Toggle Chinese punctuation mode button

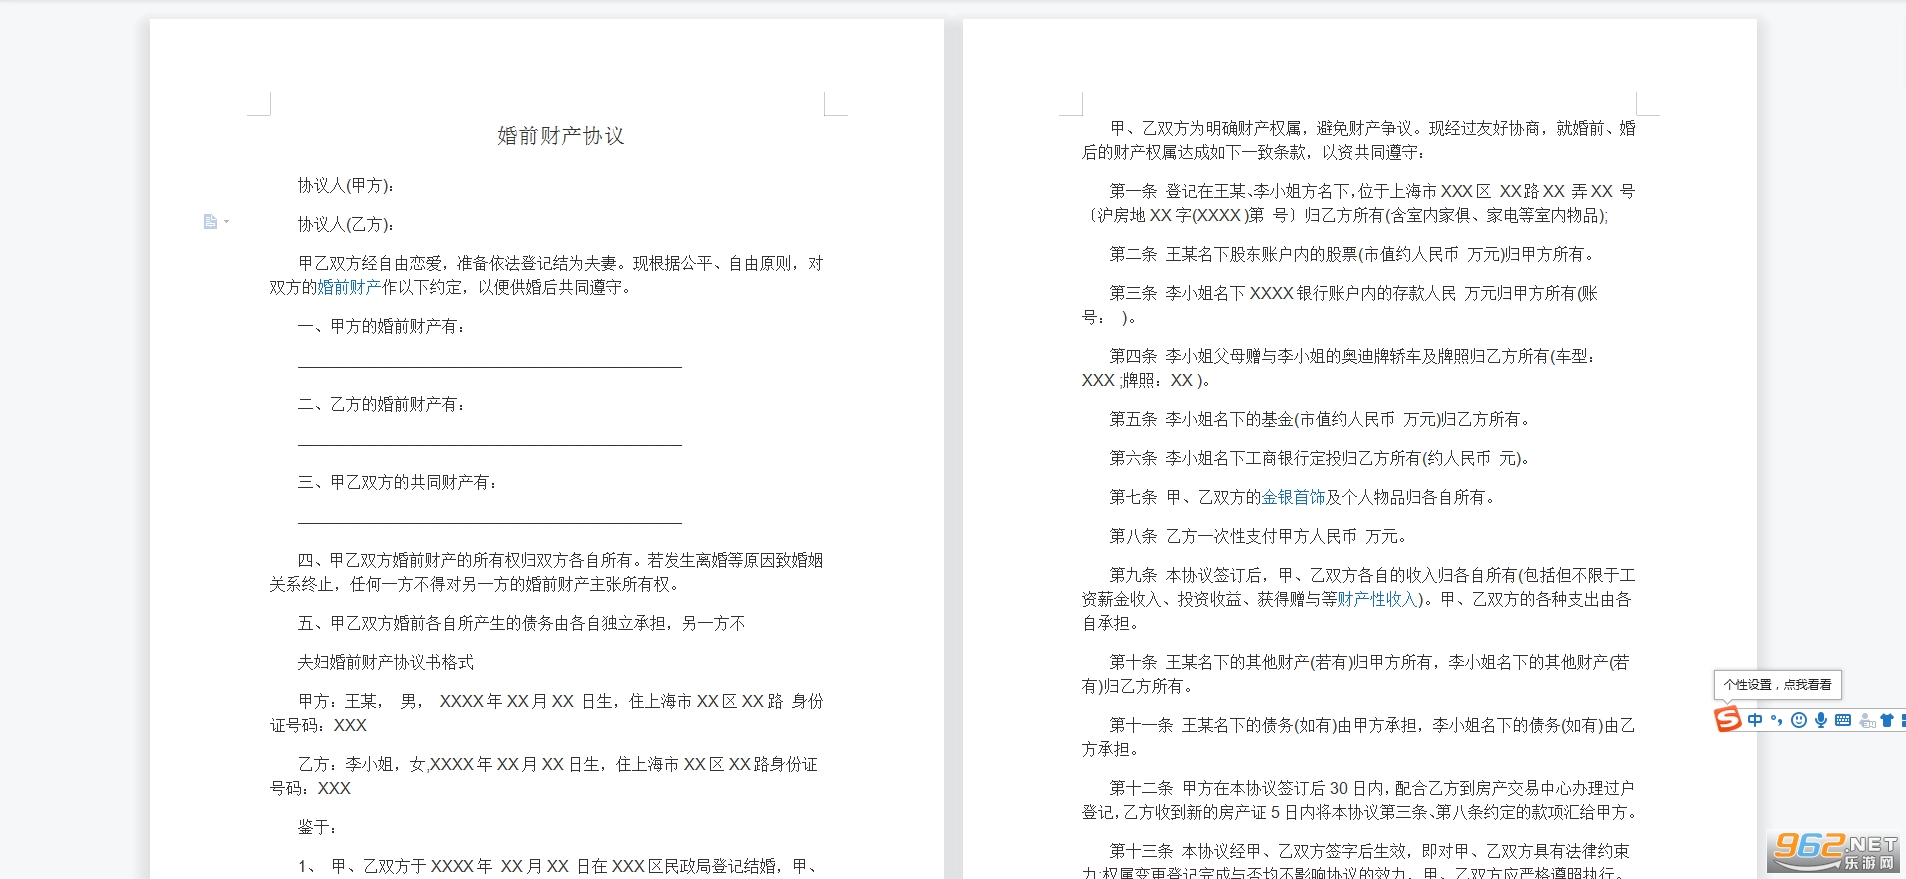click(x=1777, y=720)
